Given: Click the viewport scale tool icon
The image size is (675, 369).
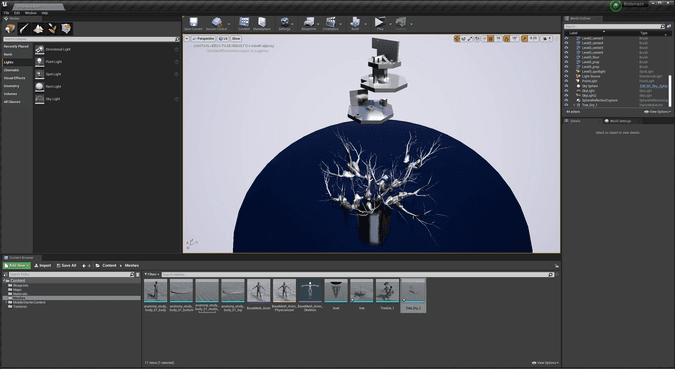Looking at the screenshot, I should point(470,39).
